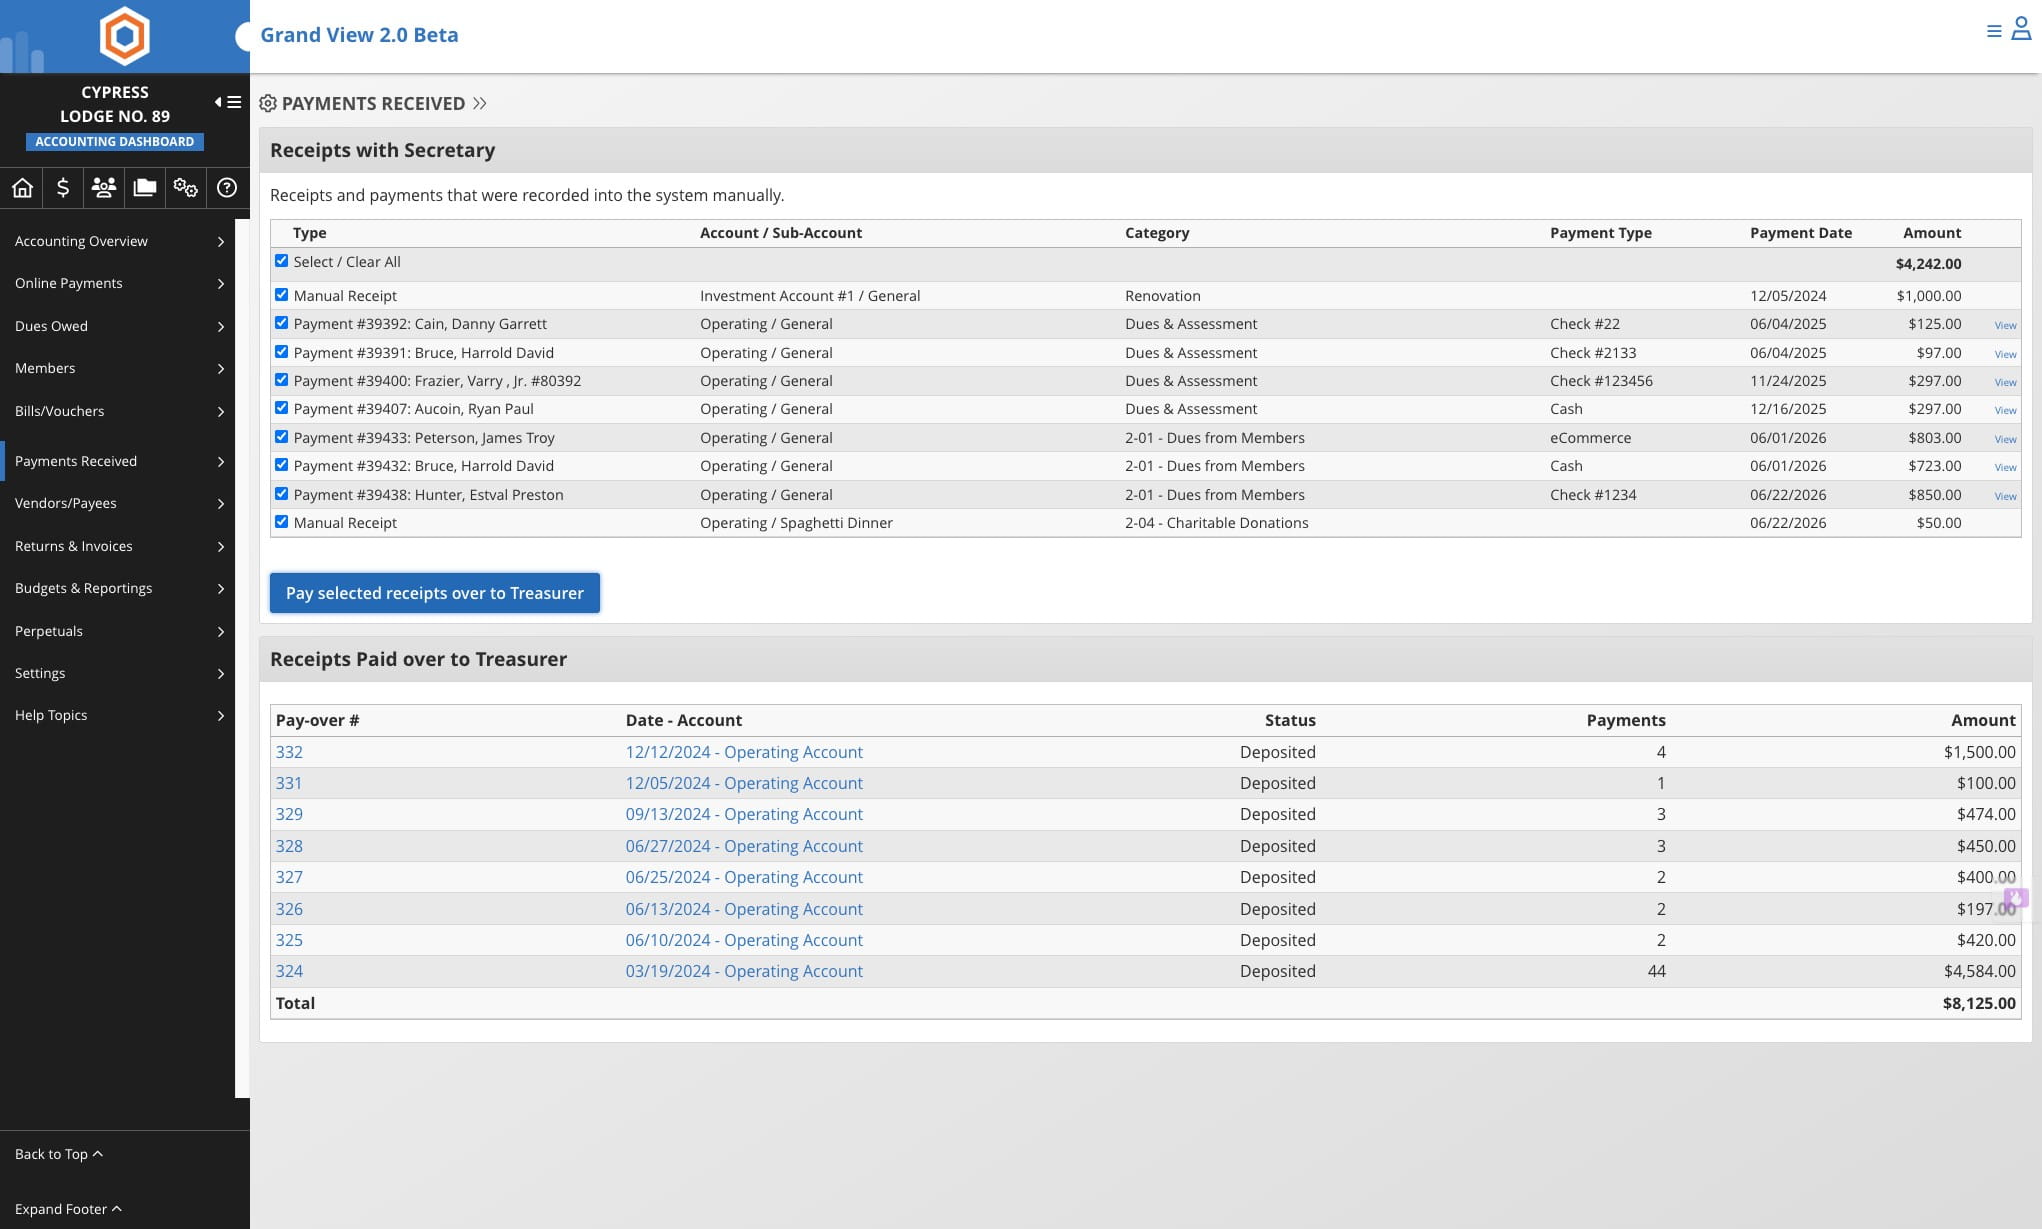Uncheck Payment #39391 Bruce checkbox
This screenshot has width=2042, height=1229.
pyautogui.click(x=282, y=352)
